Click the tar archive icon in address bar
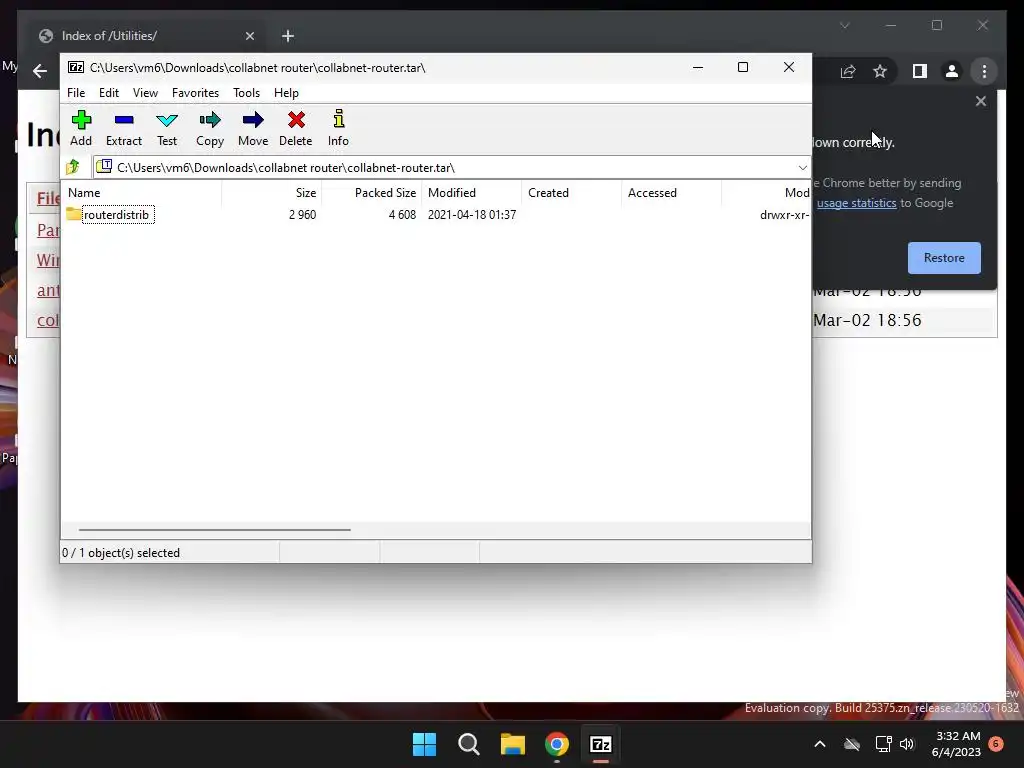Image resolution: width=1024 pixels, height=768 pixels. [104, 167]
